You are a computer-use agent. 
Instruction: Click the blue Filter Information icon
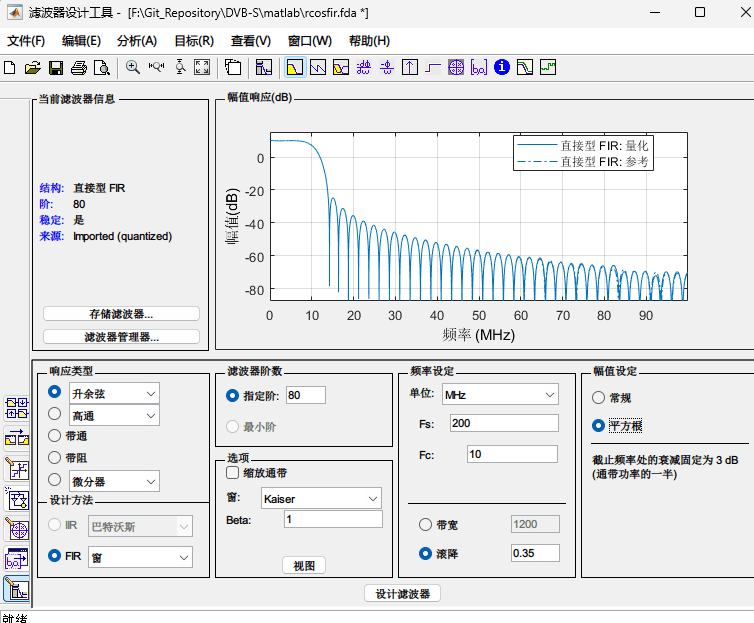coord(502,67)
